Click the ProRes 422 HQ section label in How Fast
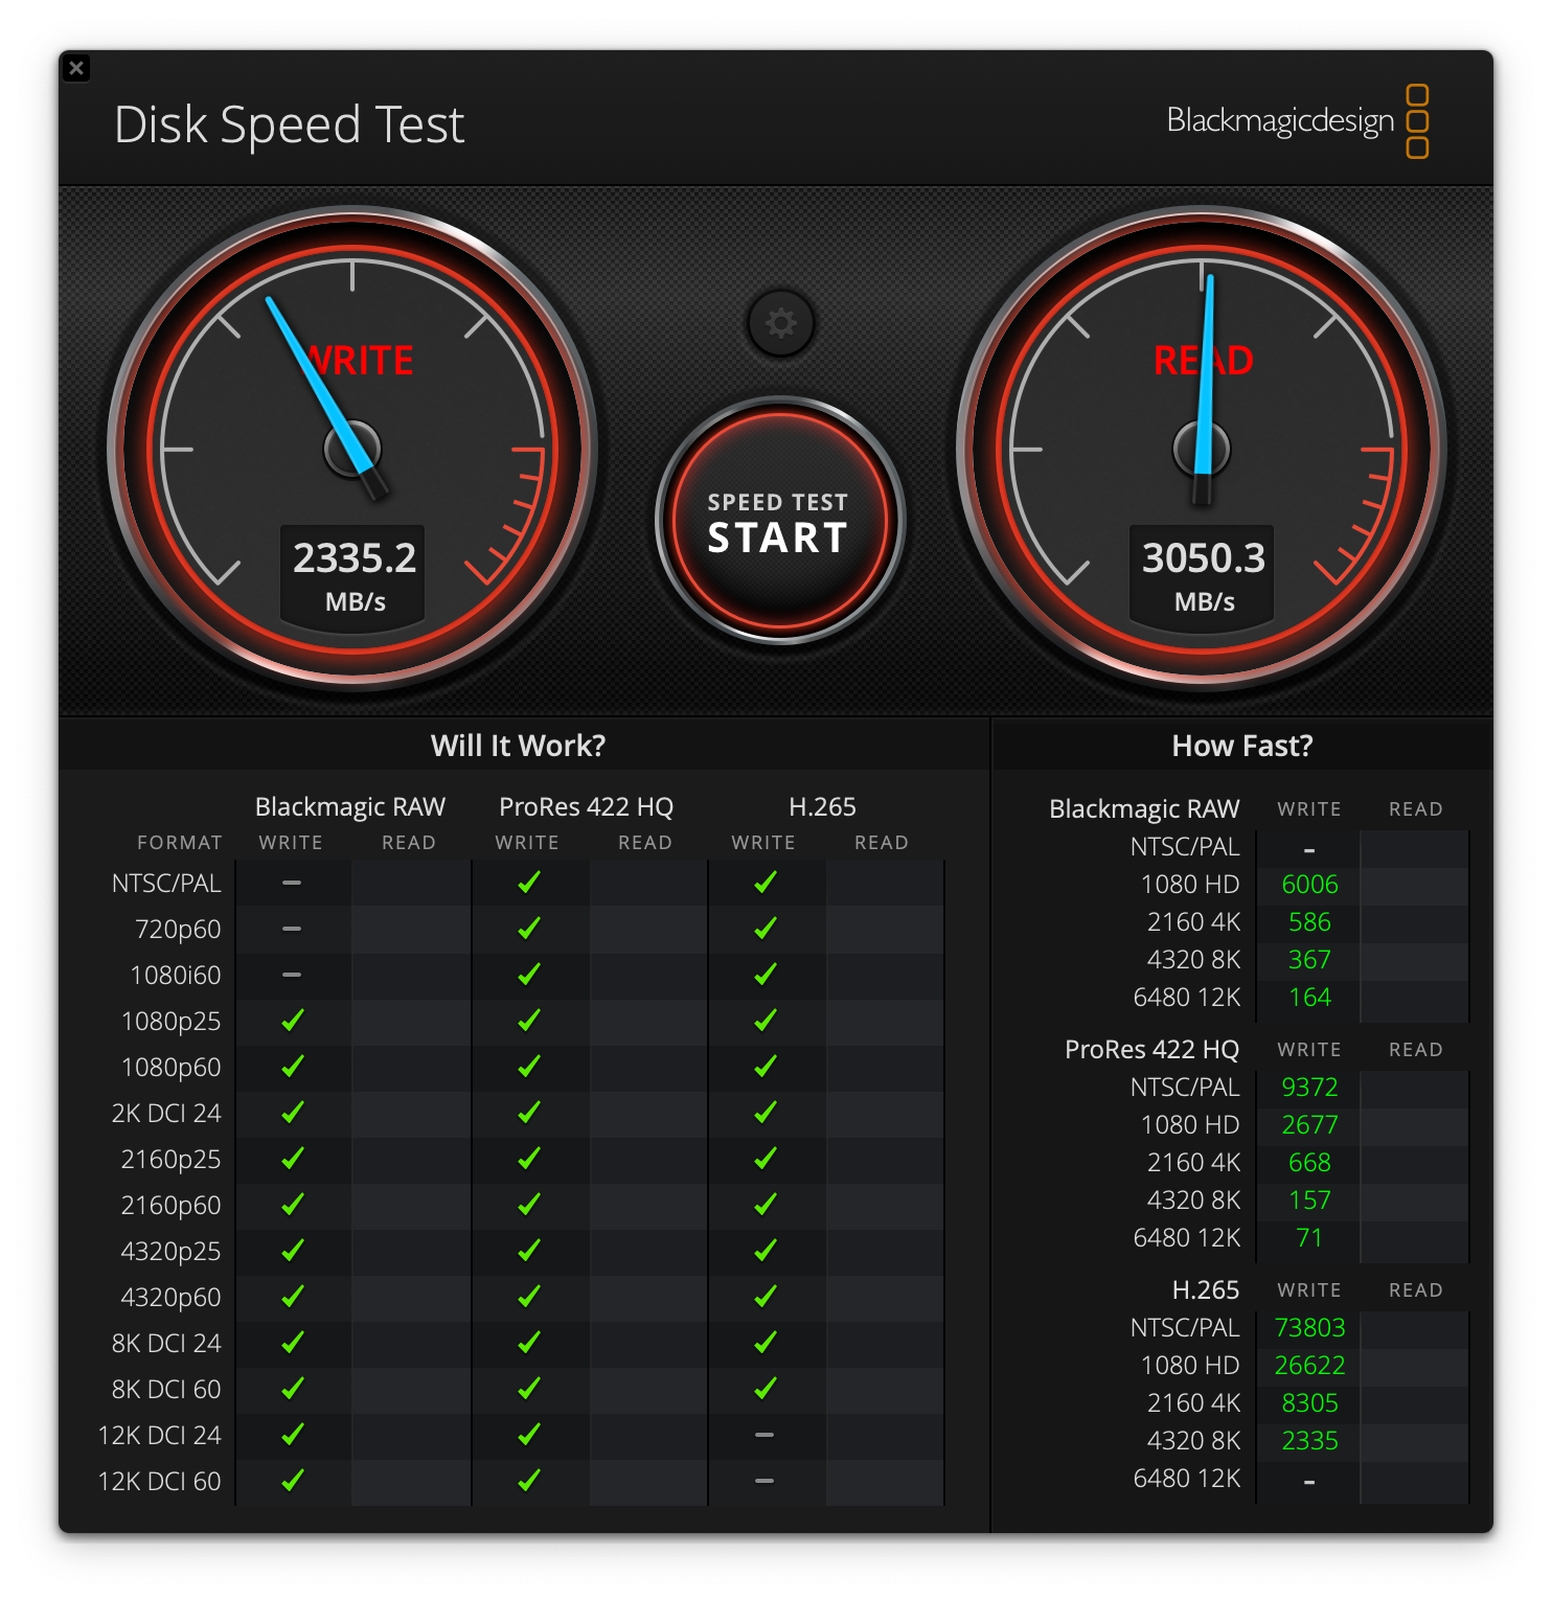 click(x=1151, y=1050)
